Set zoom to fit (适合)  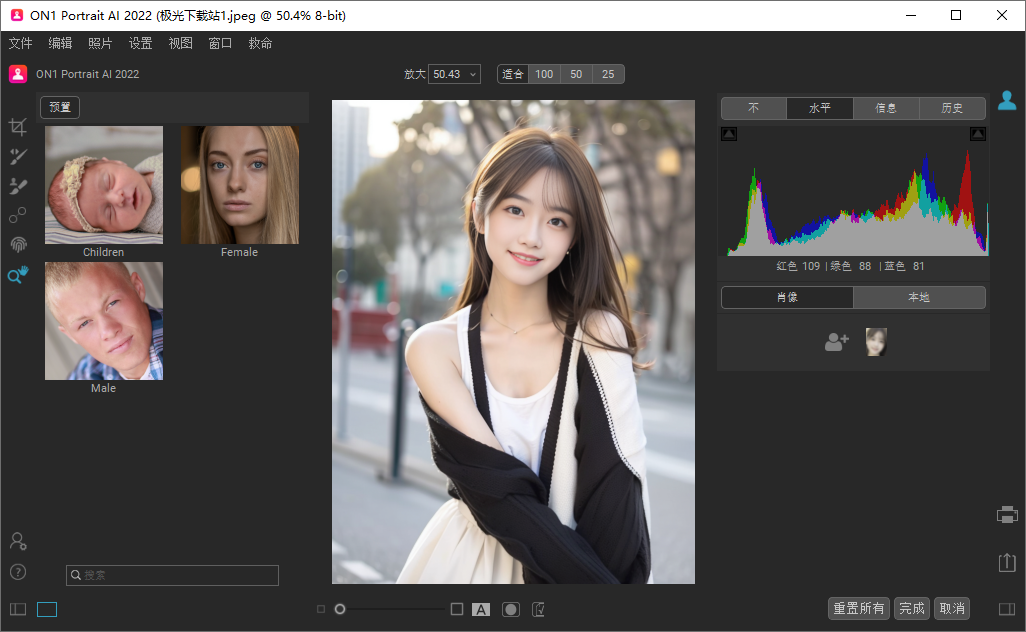click(512, 75)
